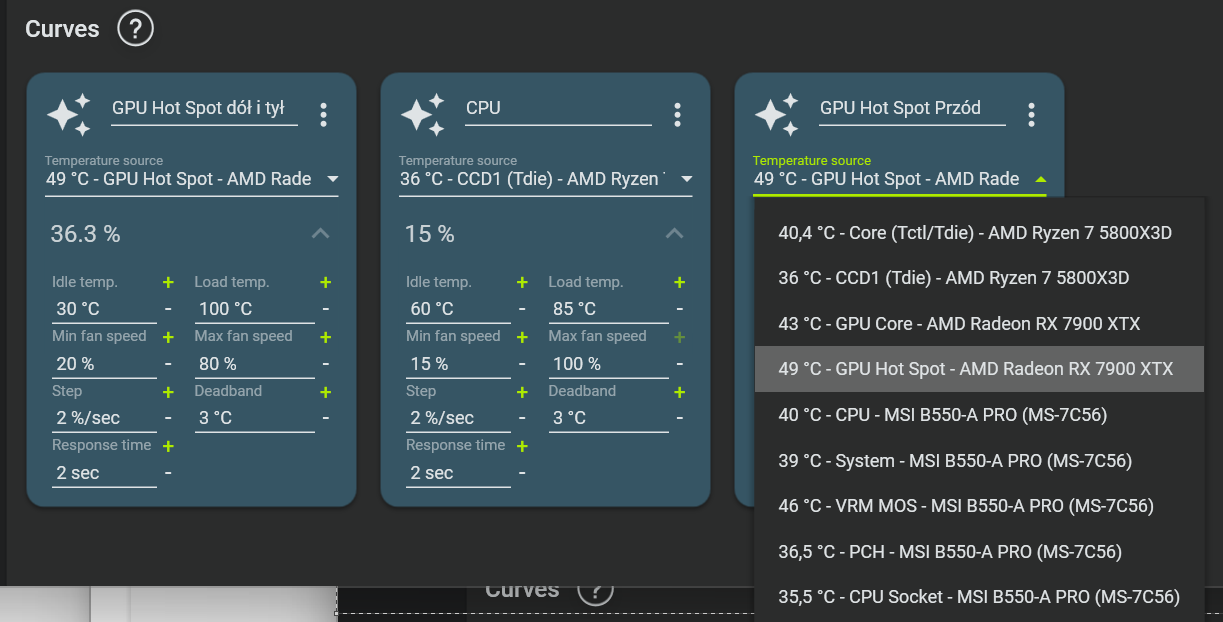Click sparkle icon on GPU Hot Spot dół i tył card
Screen dimensions: 1223x622
[68, 115]
